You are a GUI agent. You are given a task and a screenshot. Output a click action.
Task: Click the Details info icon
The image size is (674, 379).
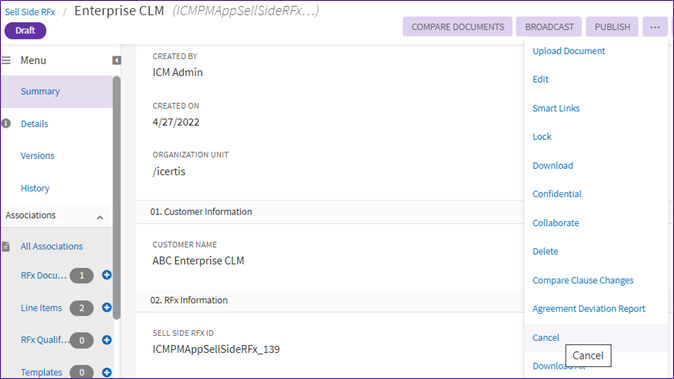point(6,124)
